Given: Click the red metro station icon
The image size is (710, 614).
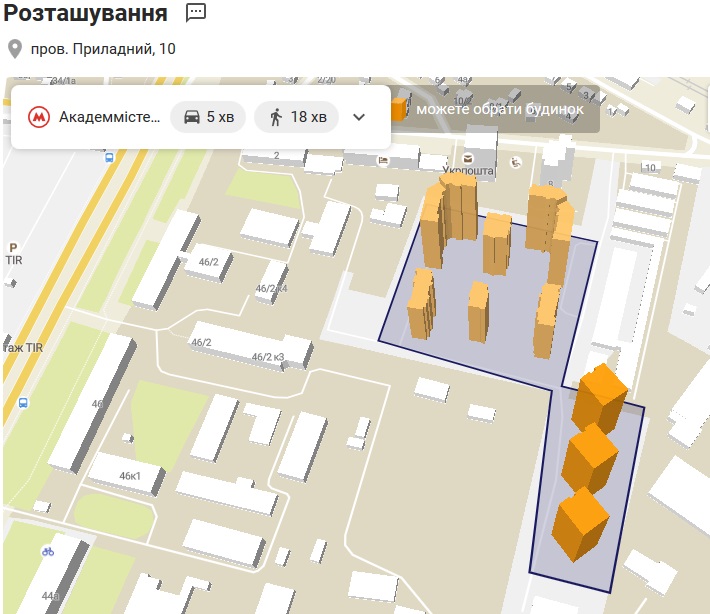Looking at the screenshot, I should coord(39,117).
